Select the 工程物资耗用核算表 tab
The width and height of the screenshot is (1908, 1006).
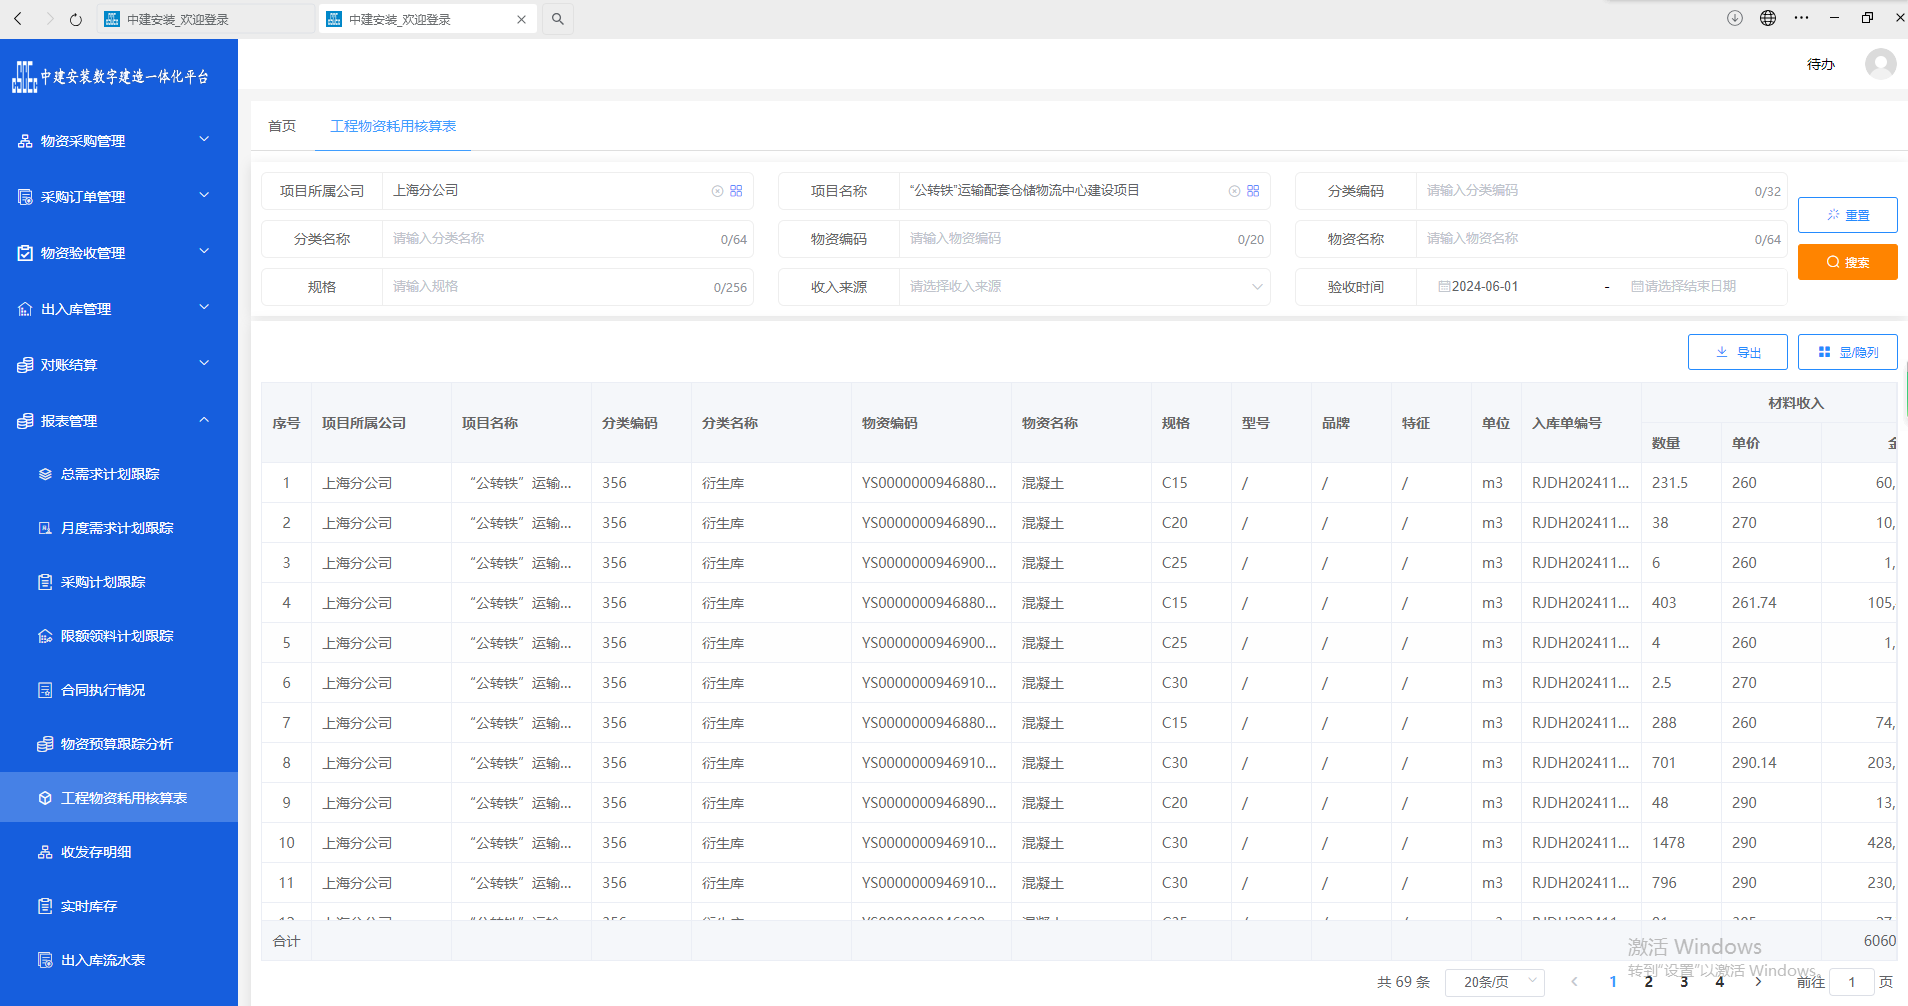[x=393, y=126]
